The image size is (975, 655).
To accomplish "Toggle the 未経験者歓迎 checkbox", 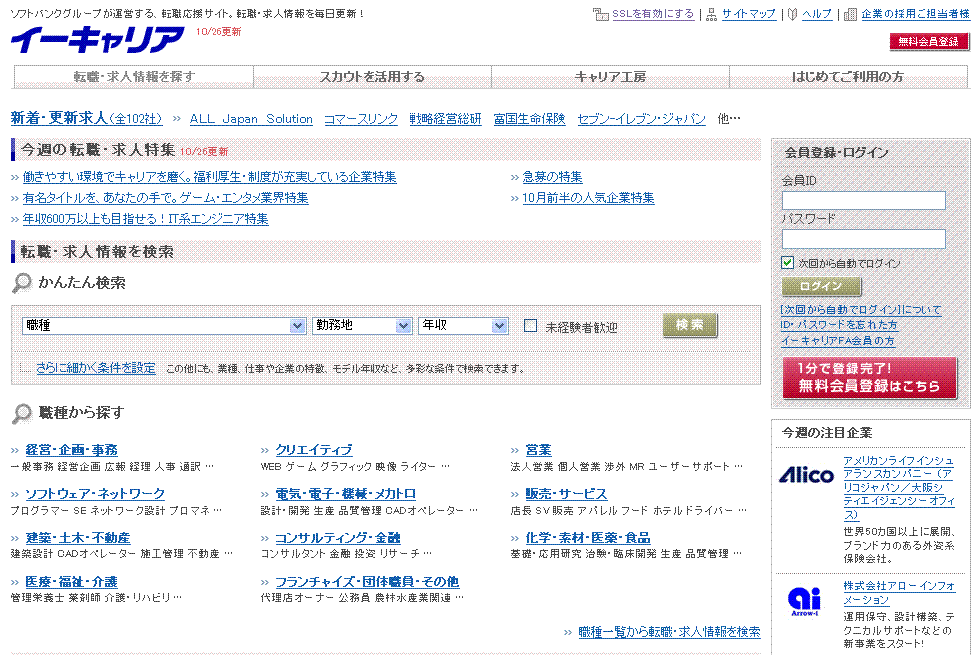I will (530, 325).
